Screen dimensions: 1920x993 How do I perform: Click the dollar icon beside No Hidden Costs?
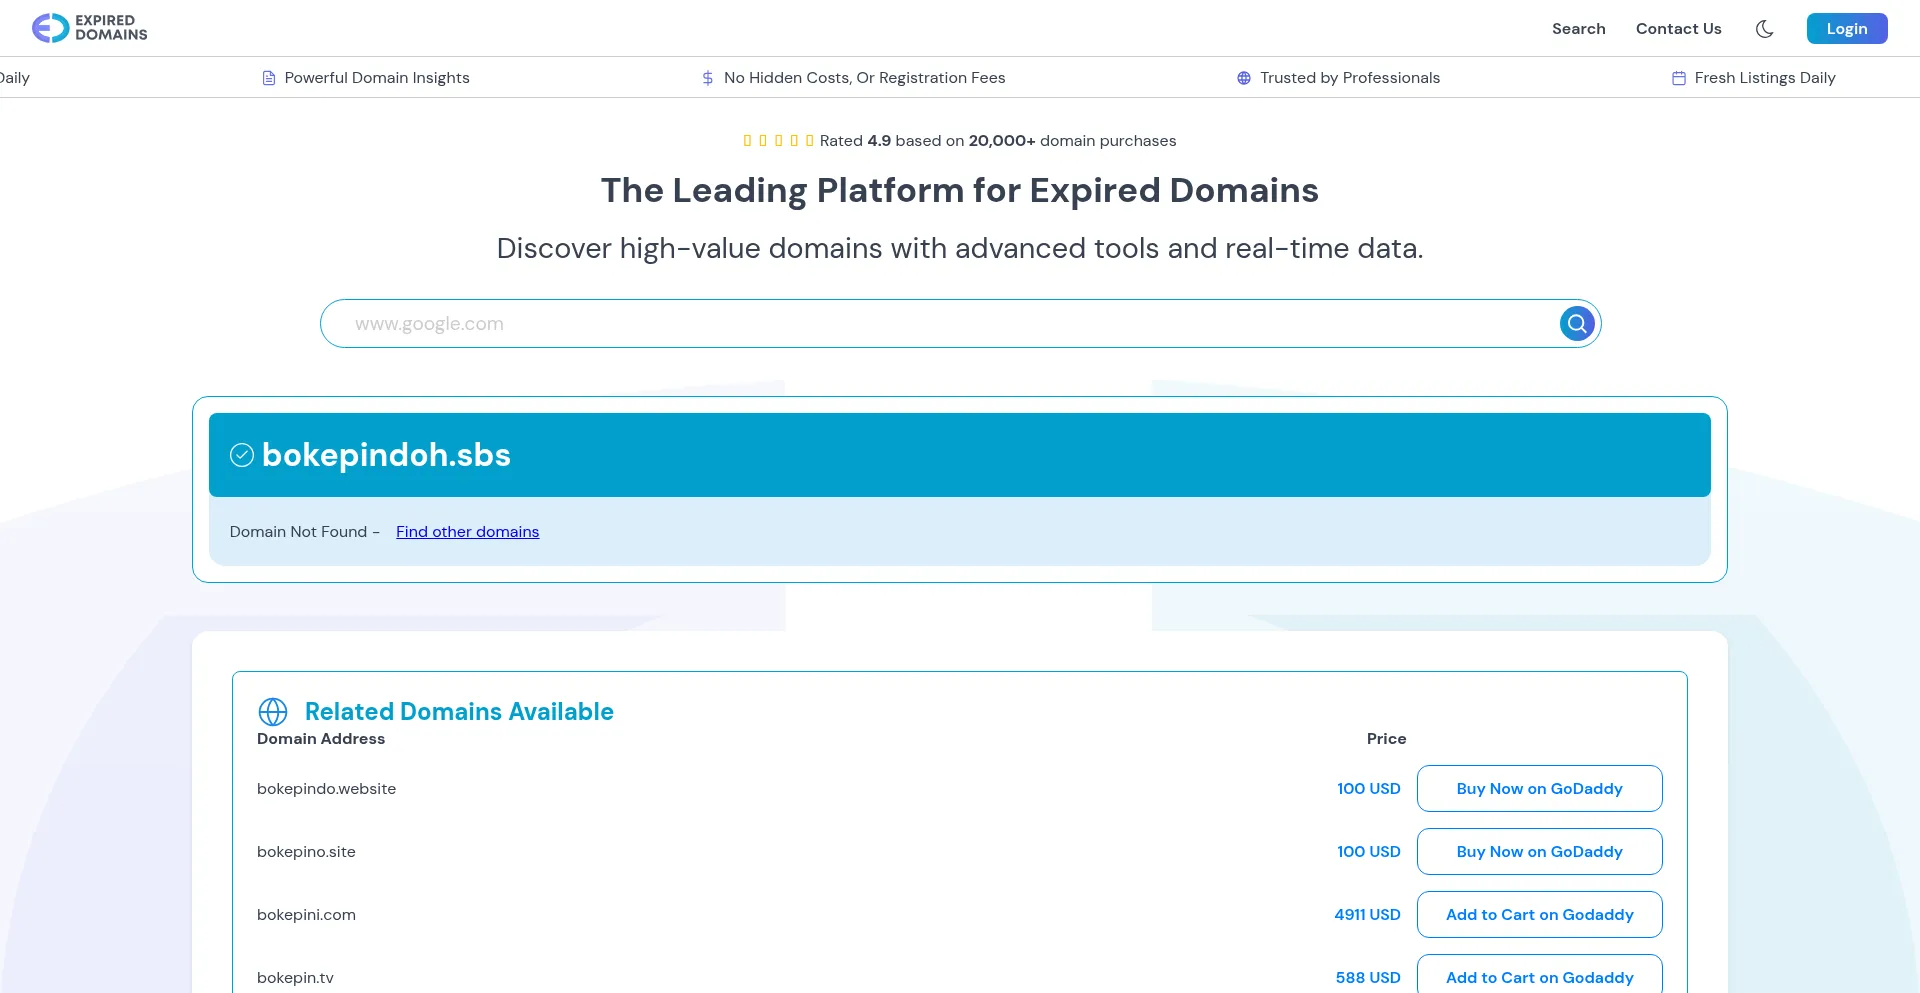pos(708,78)
